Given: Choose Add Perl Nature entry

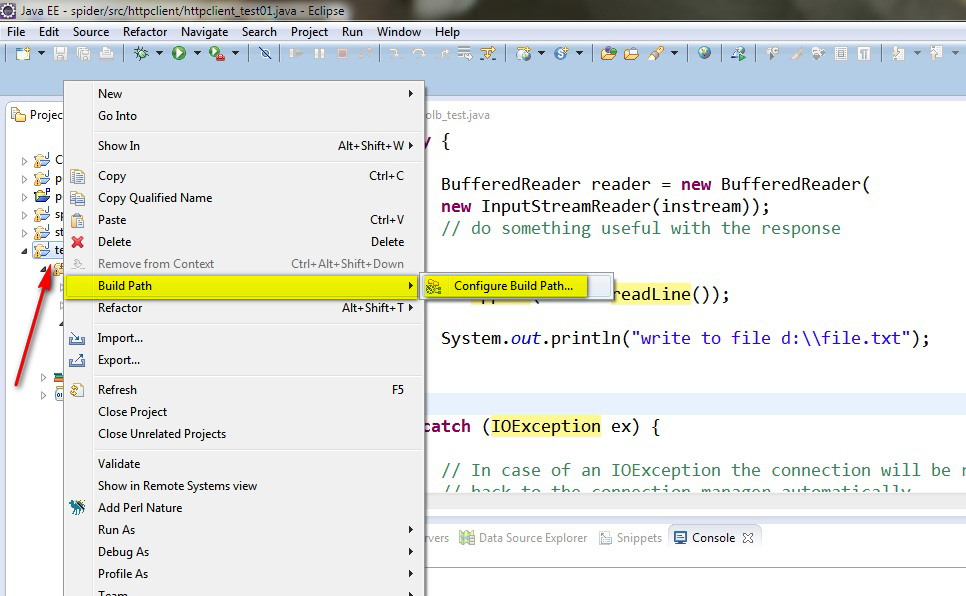Looking at the screenshot, I should pyautogui.click(x=244, y=508).
